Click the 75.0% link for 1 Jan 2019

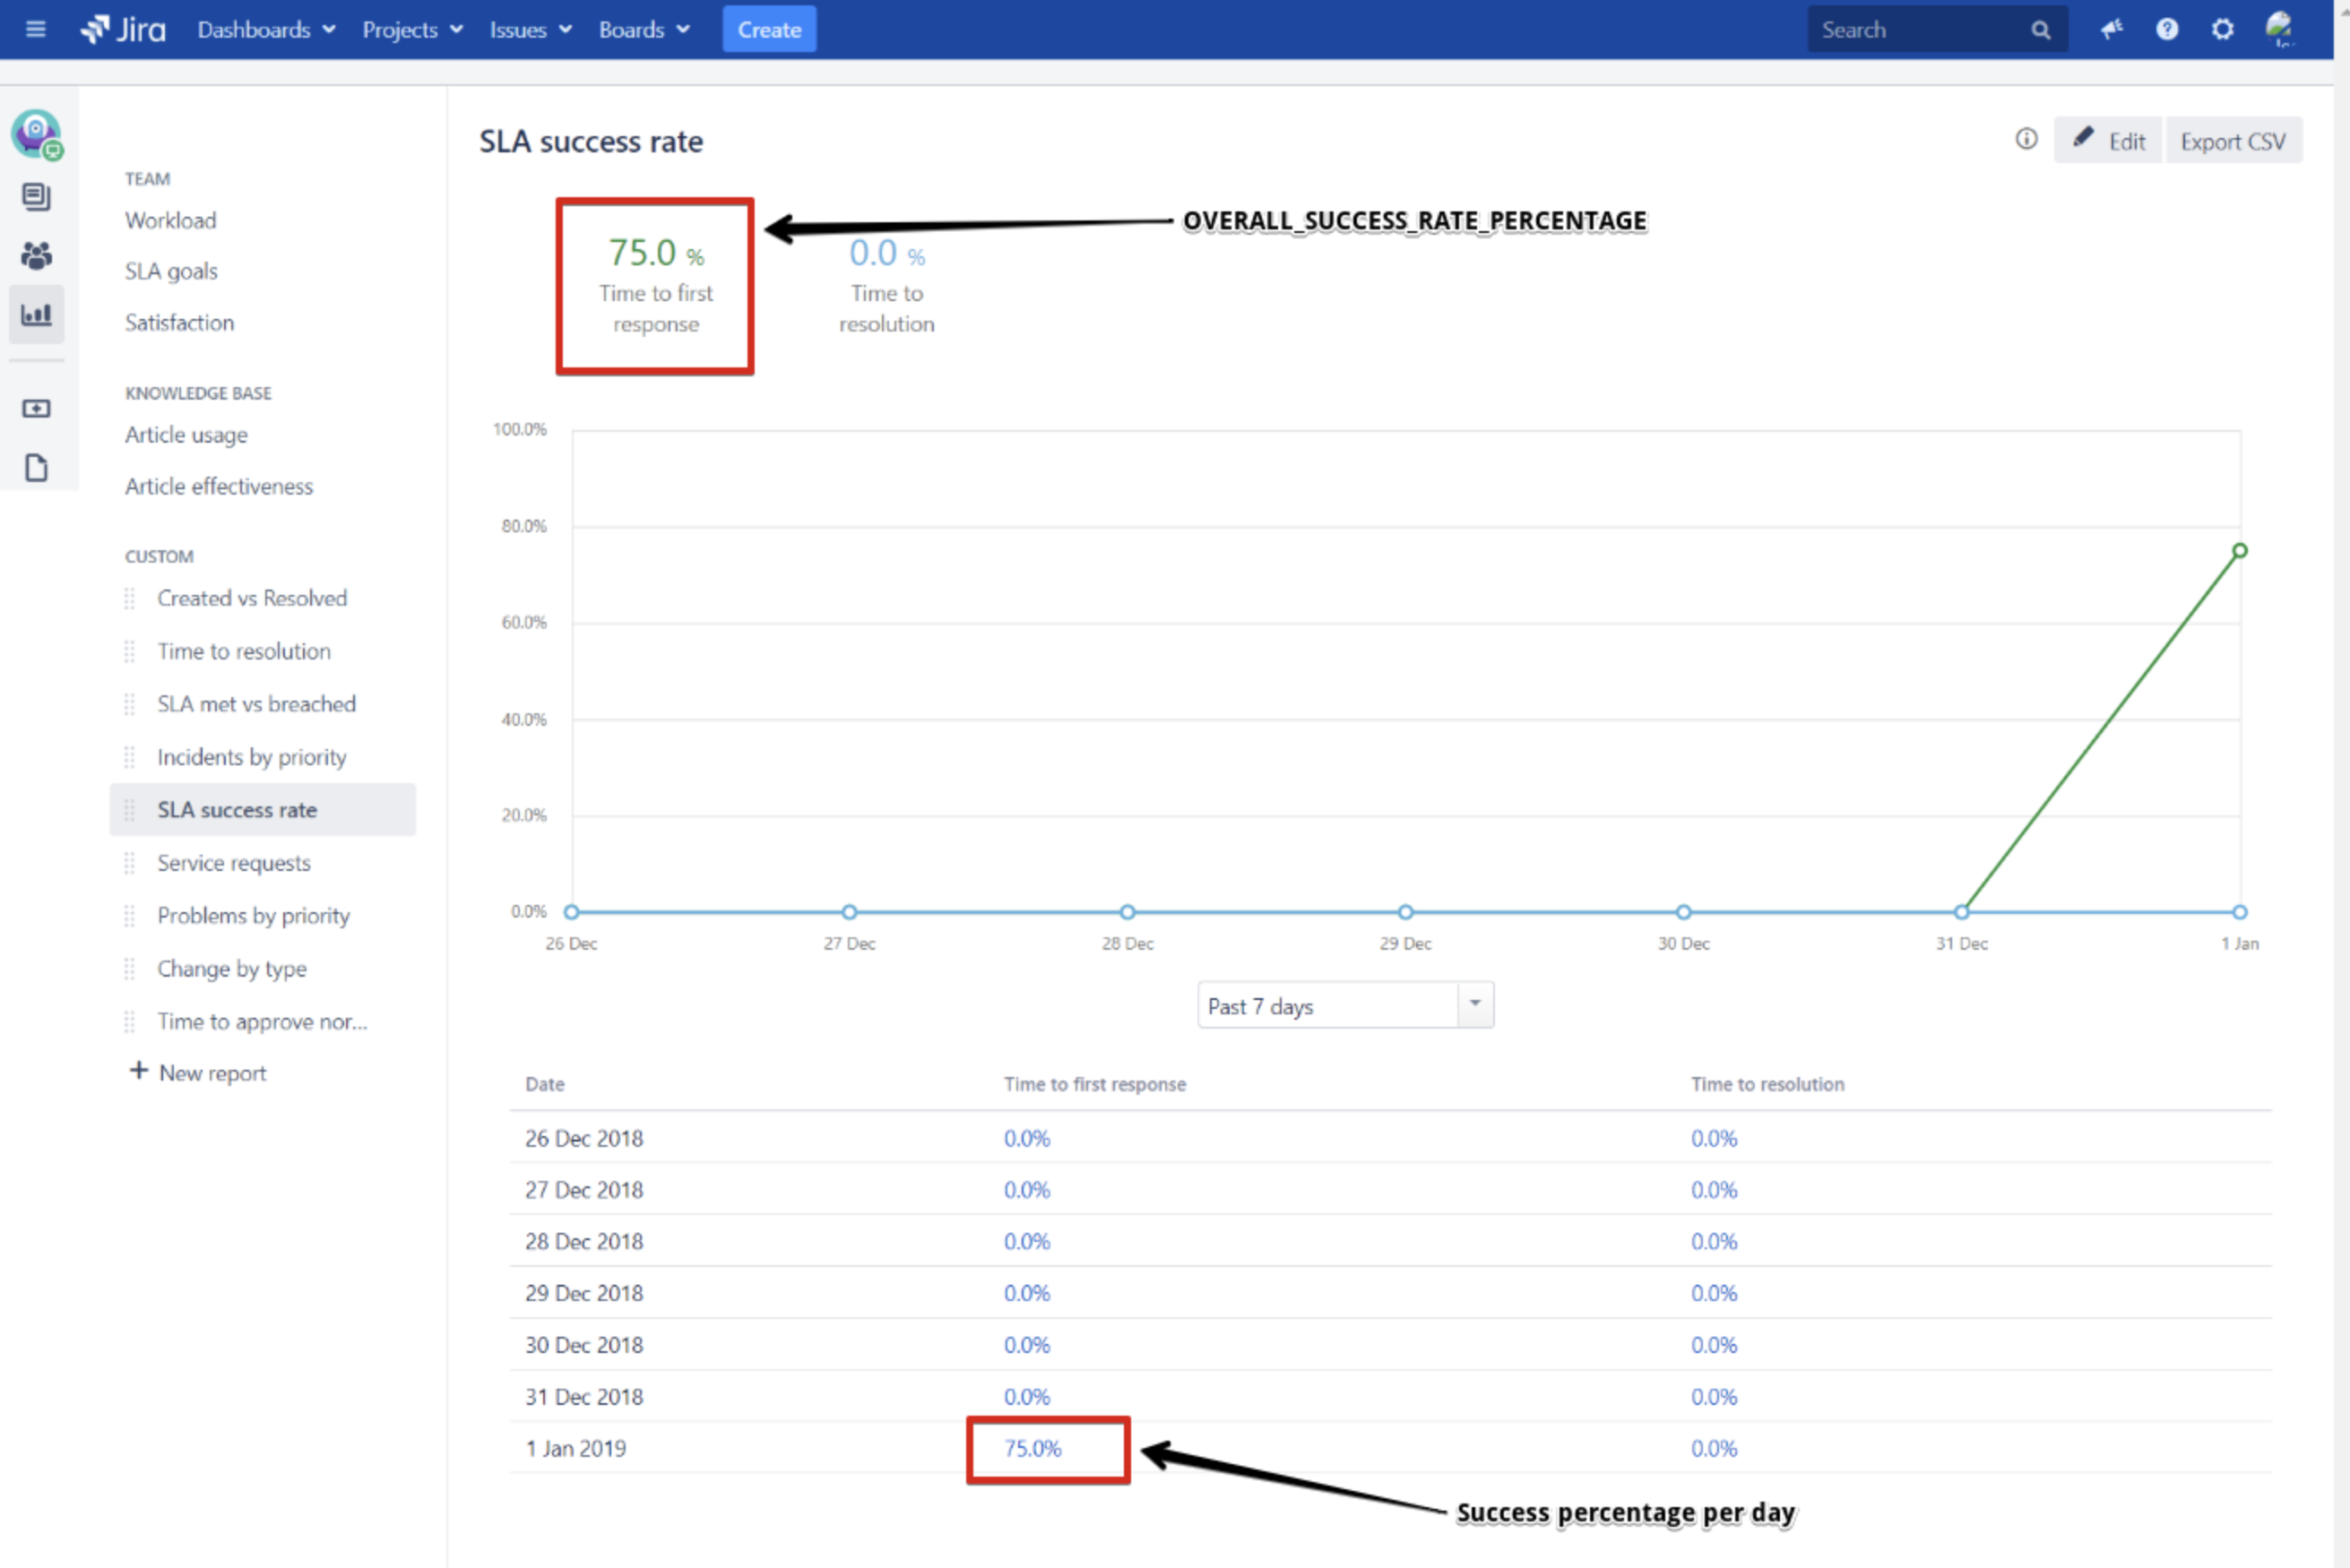[x=1032, y=1449]
